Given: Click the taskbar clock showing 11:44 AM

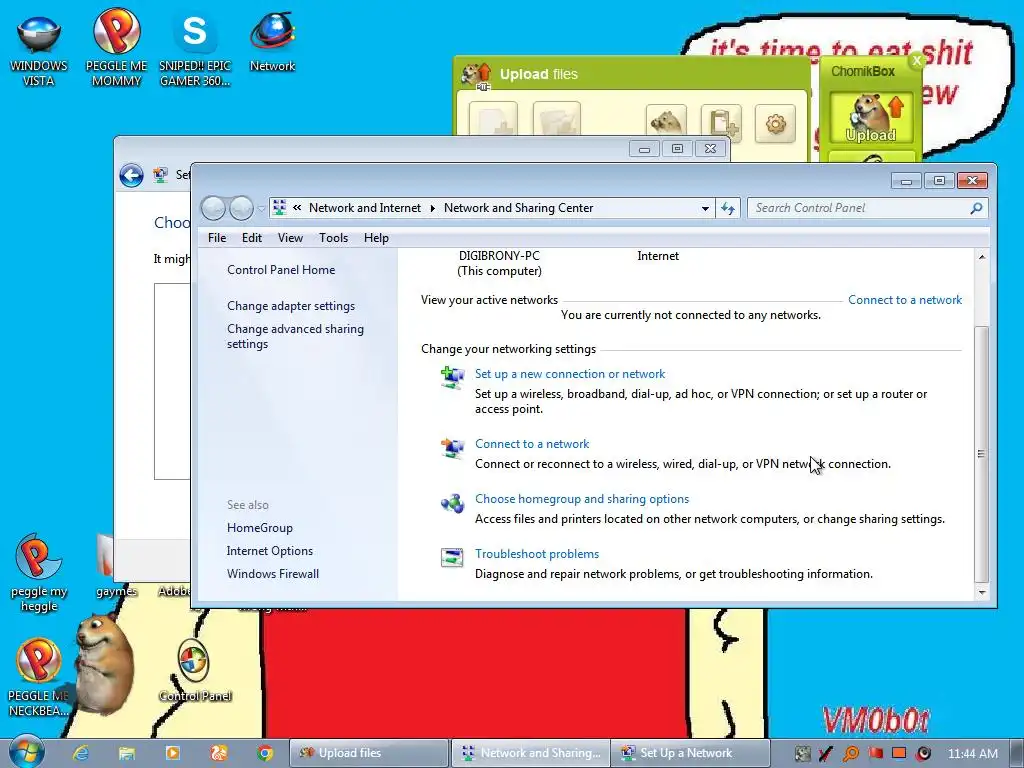Looking at the screenshot, I should click(x=972, y=753).
